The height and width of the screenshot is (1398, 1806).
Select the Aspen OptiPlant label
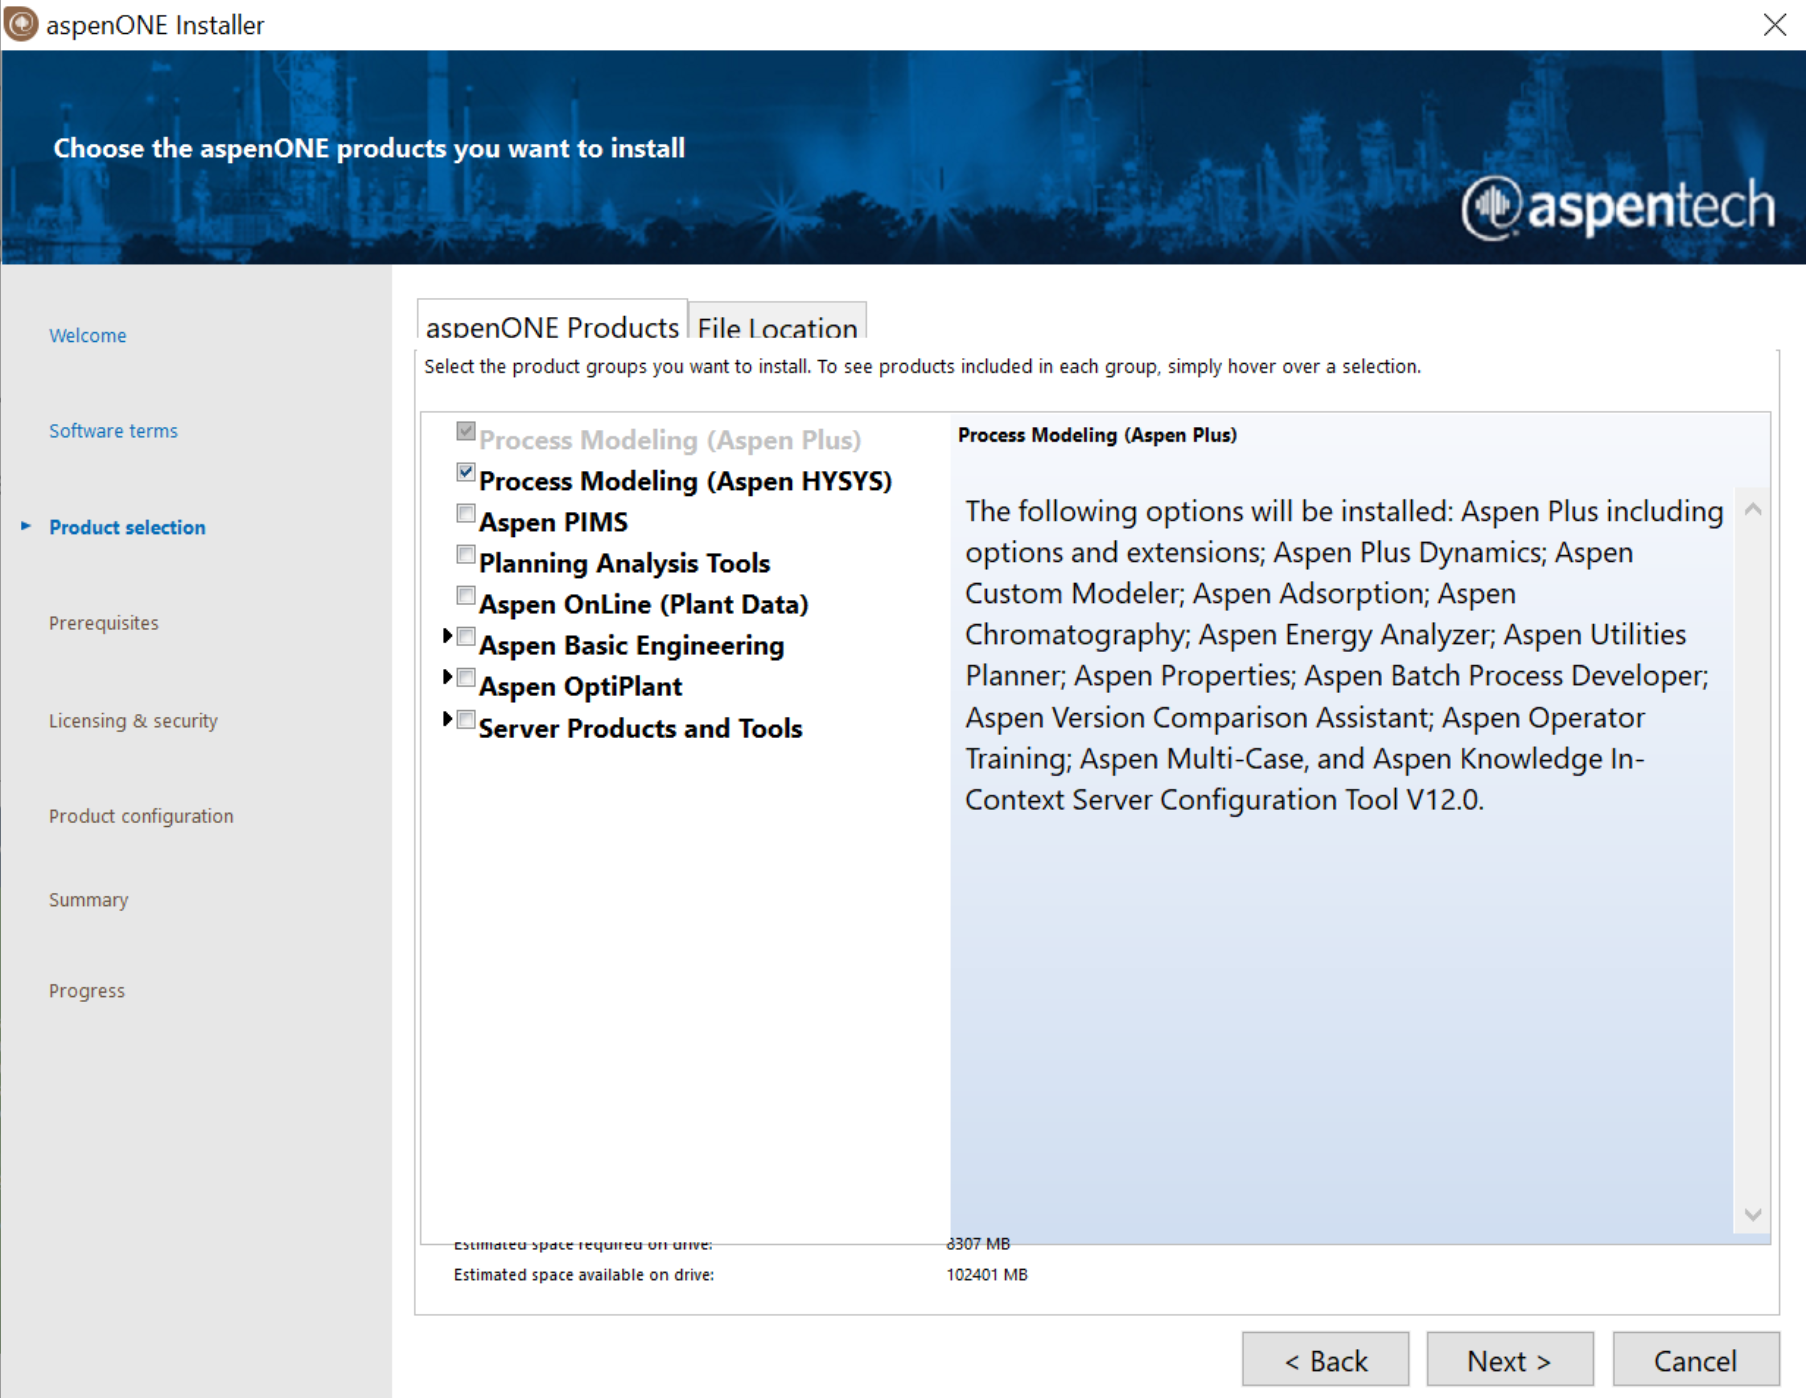580,686
